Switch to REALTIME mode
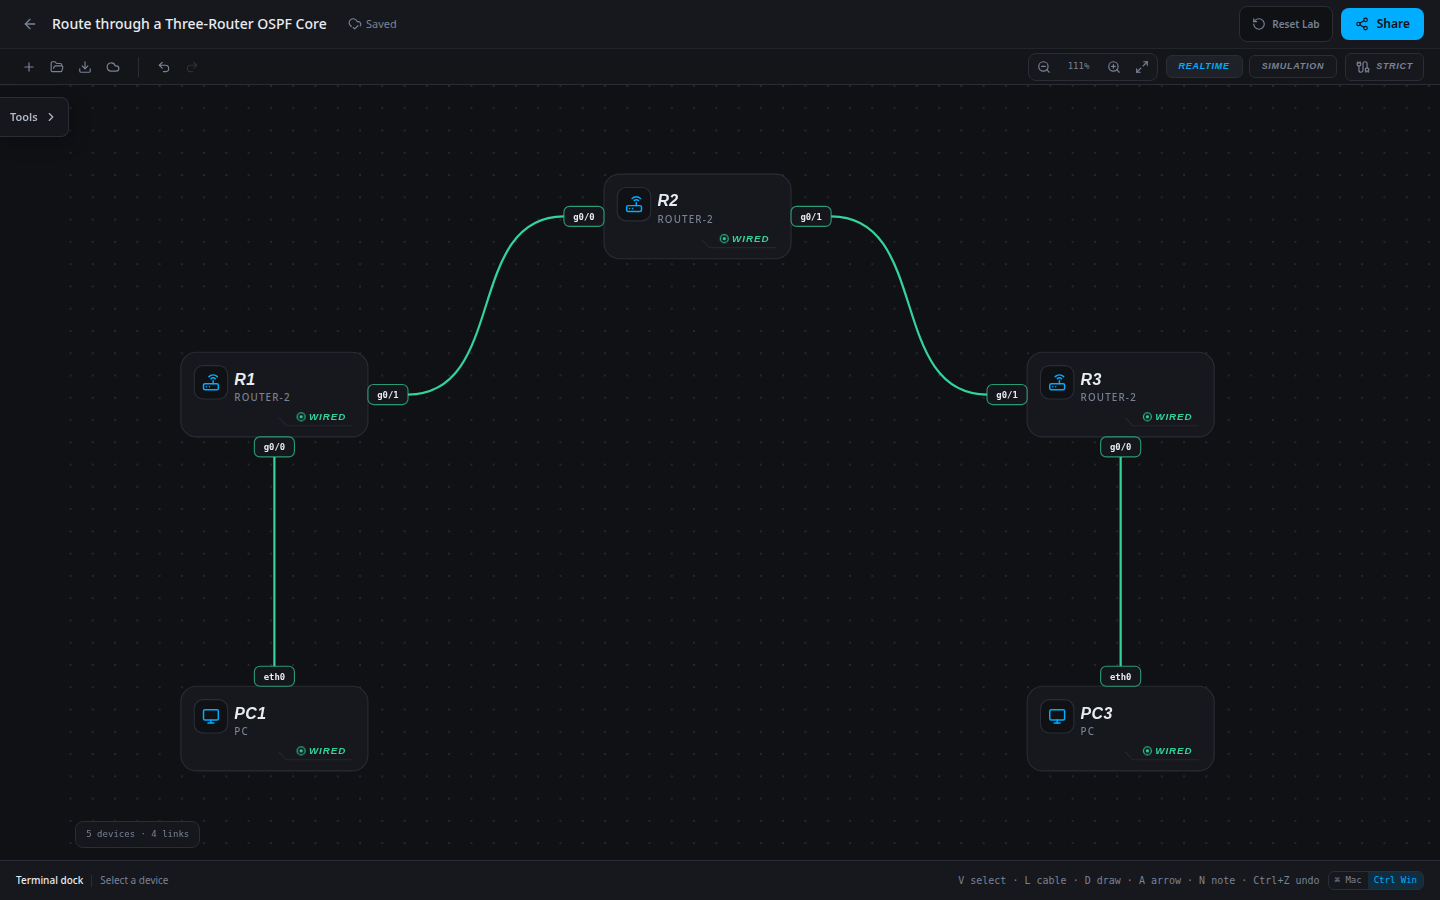 pos(1204,67)
